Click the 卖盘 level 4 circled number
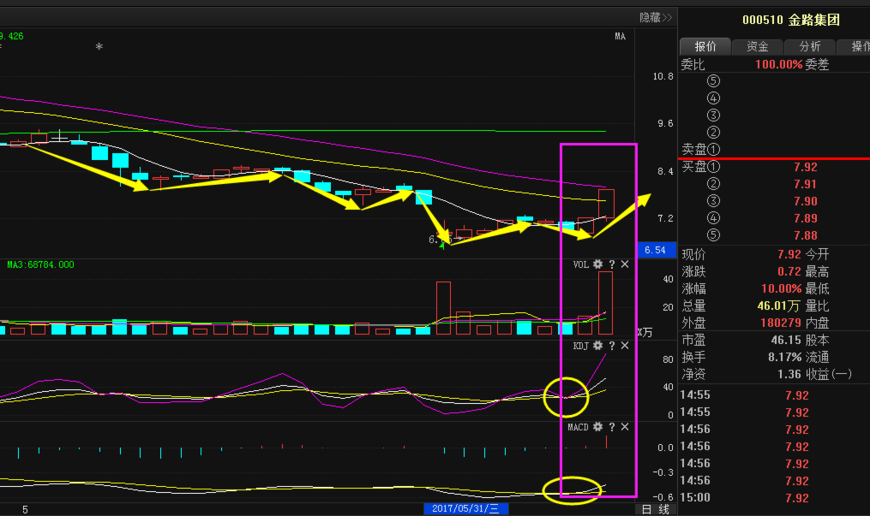Image resolution: width=870 pixels, height=516 pixels. [714, 98]
